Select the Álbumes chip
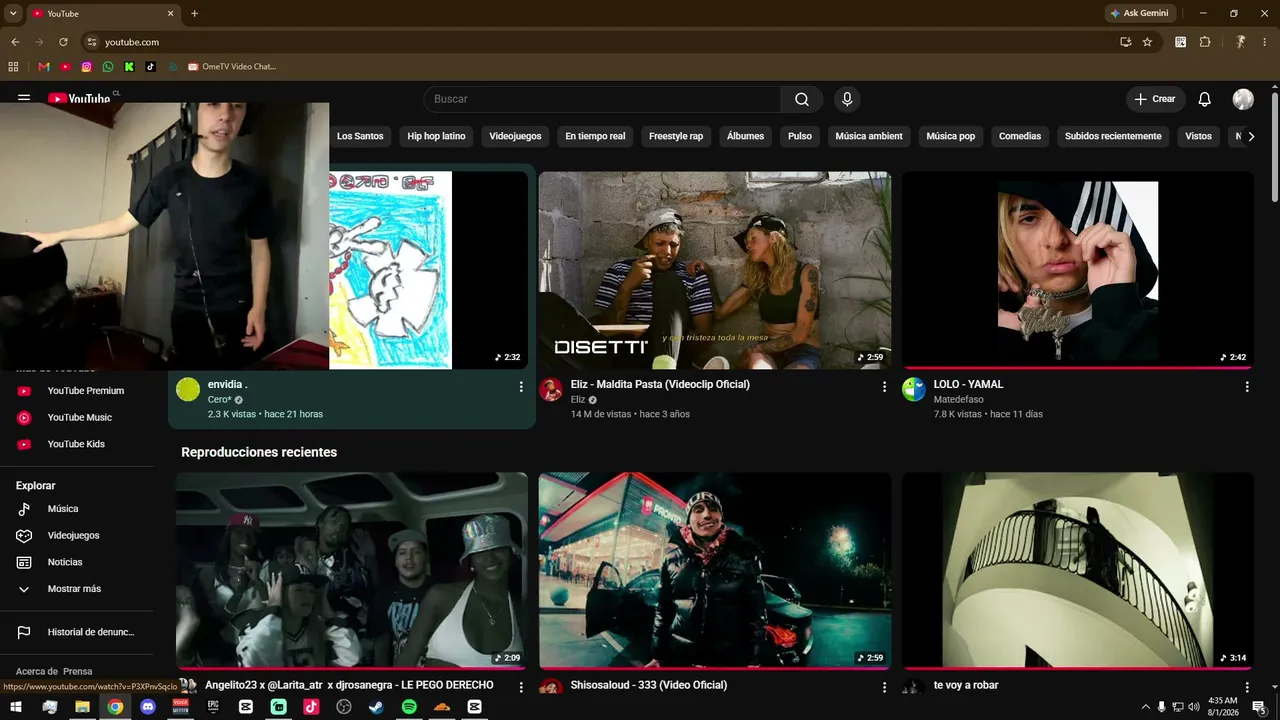Screen dimensions: 1280x720 click(745, 136)
